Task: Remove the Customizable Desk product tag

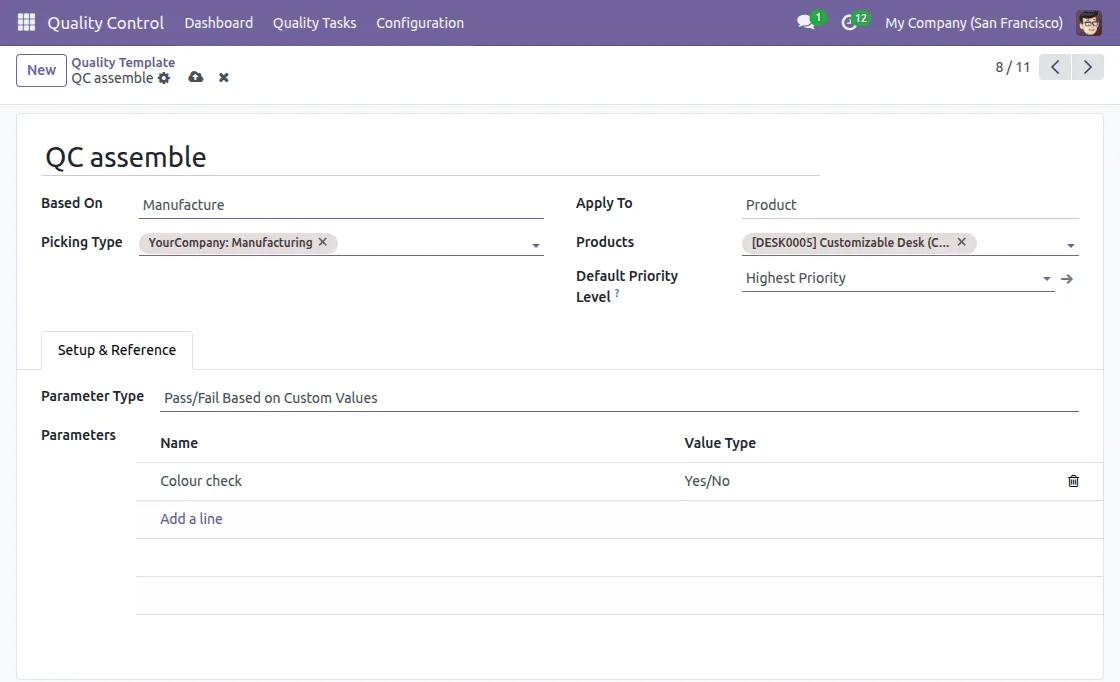Action: click(x=961, y=242)
